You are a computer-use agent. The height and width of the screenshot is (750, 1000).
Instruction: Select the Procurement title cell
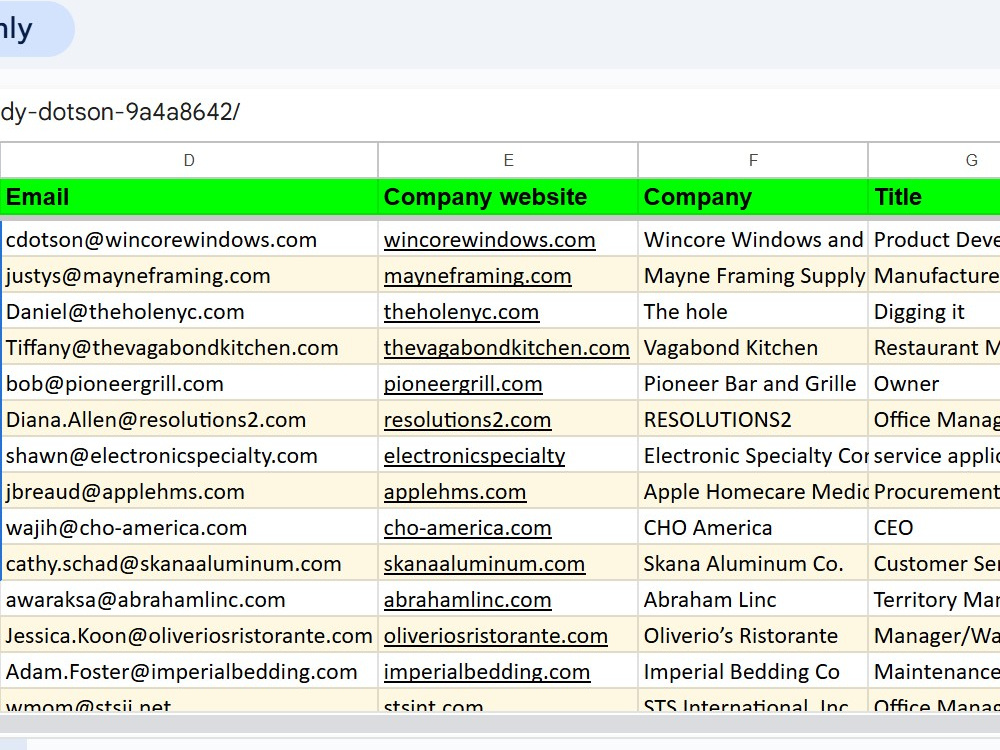click(x=934, y=492)
